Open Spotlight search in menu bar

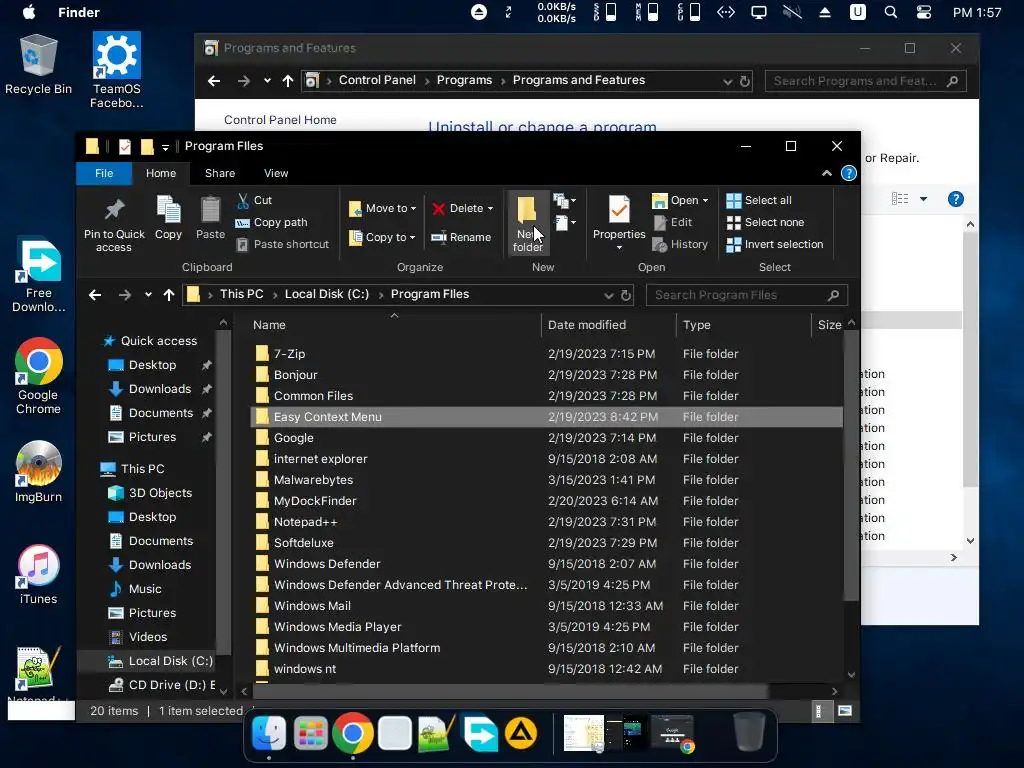point(890,12)
